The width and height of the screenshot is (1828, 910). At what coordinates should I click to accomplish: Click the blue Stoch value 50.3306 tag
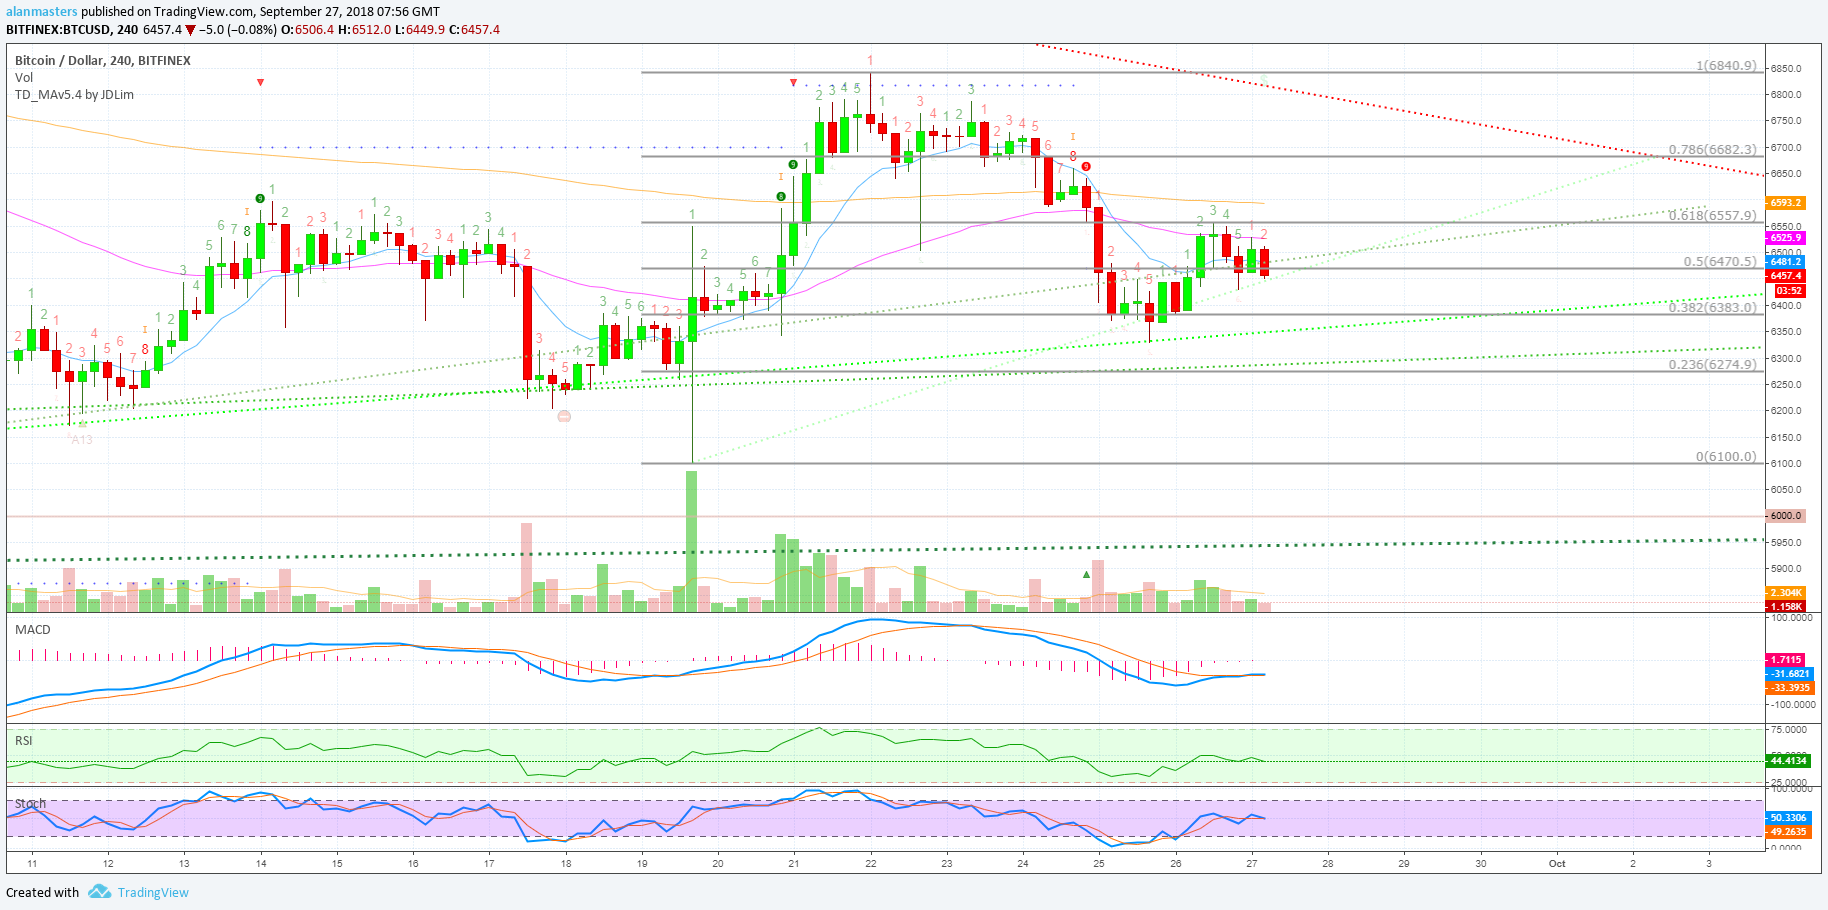[x=1787, y=818]
